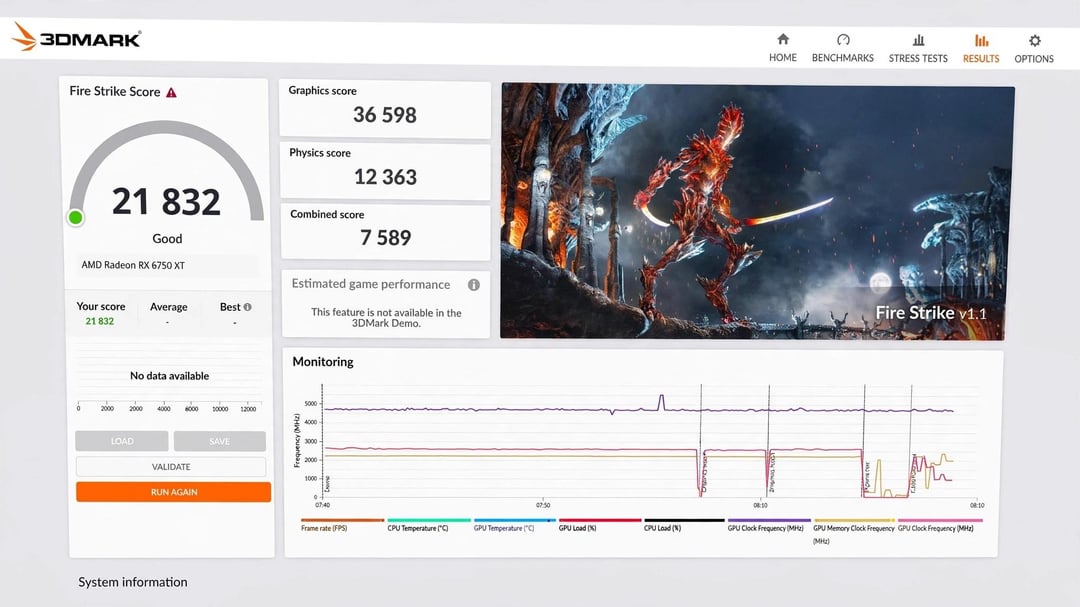The image size is (1080, 607).
Task: Click the Physics score value 12 363
Action: [385, 177]
